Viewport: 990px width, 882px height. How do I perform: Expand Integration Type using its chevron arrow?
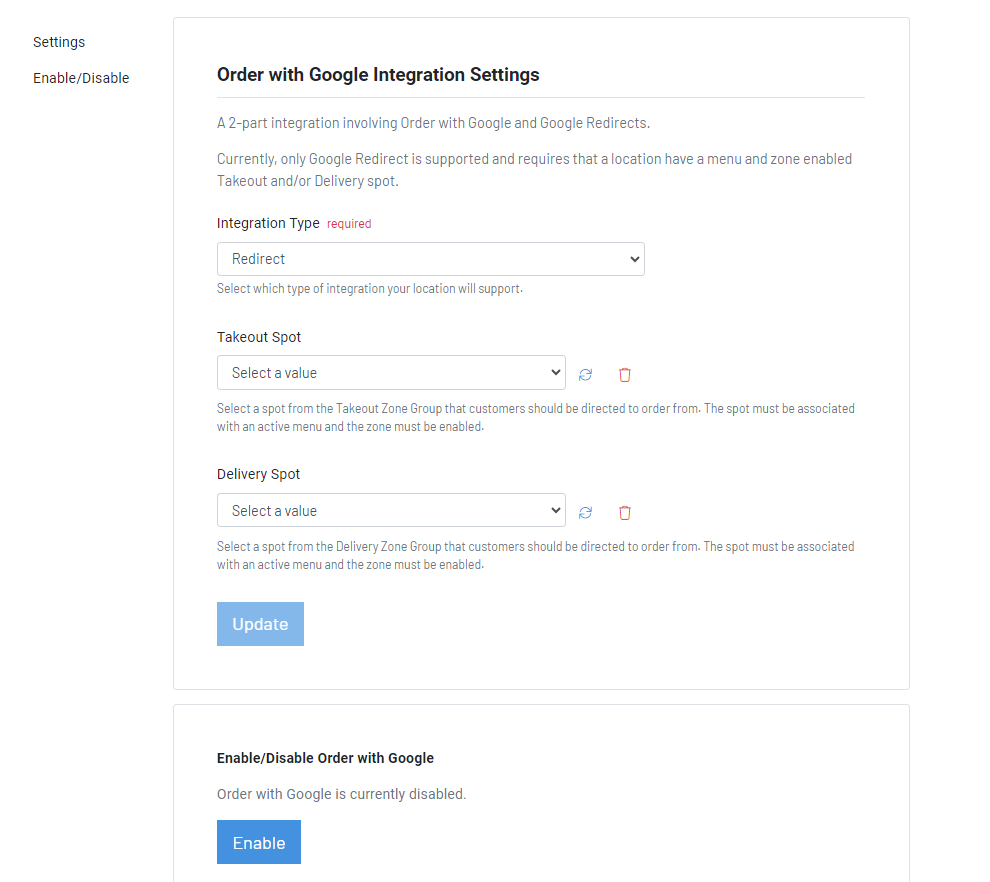(x=634, y=258)
